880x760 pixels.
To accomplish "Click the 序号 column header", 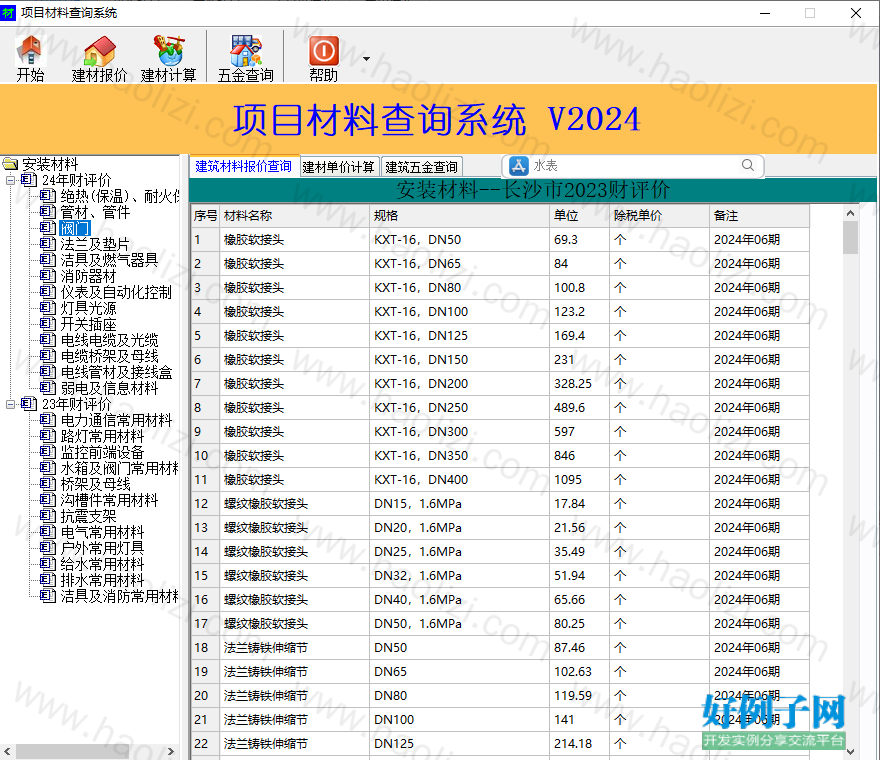I will tap(205, 216).
